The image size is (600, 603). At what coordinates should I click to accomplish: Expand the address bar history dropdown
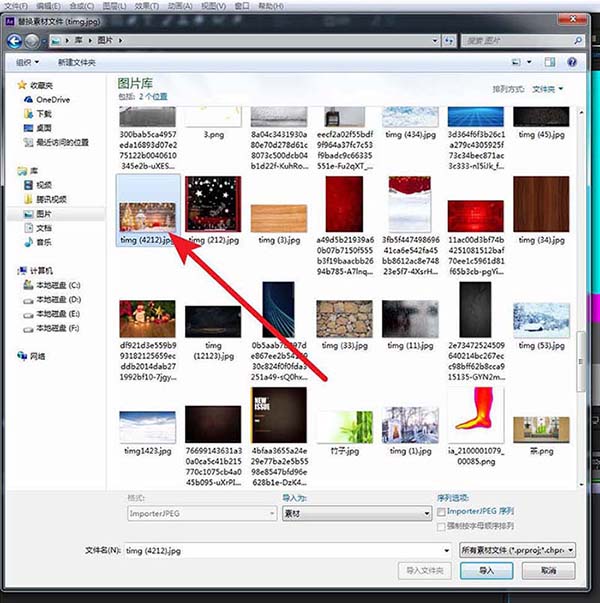[x=435, y=40]
